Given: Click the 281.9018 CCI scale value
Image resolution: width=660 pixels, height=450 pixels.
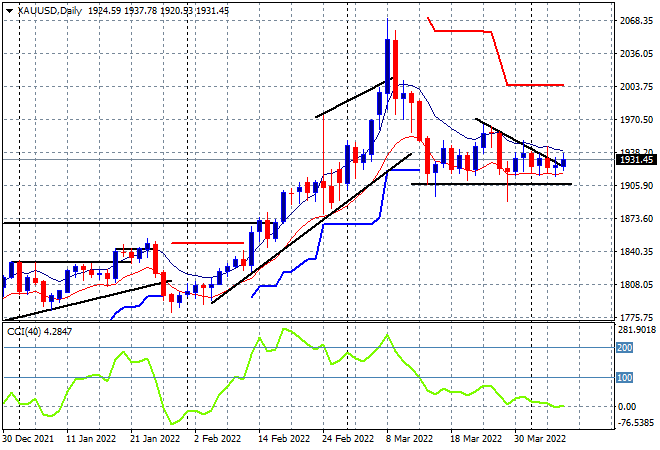Looking at the screenshot, I should tap(636, 330).
